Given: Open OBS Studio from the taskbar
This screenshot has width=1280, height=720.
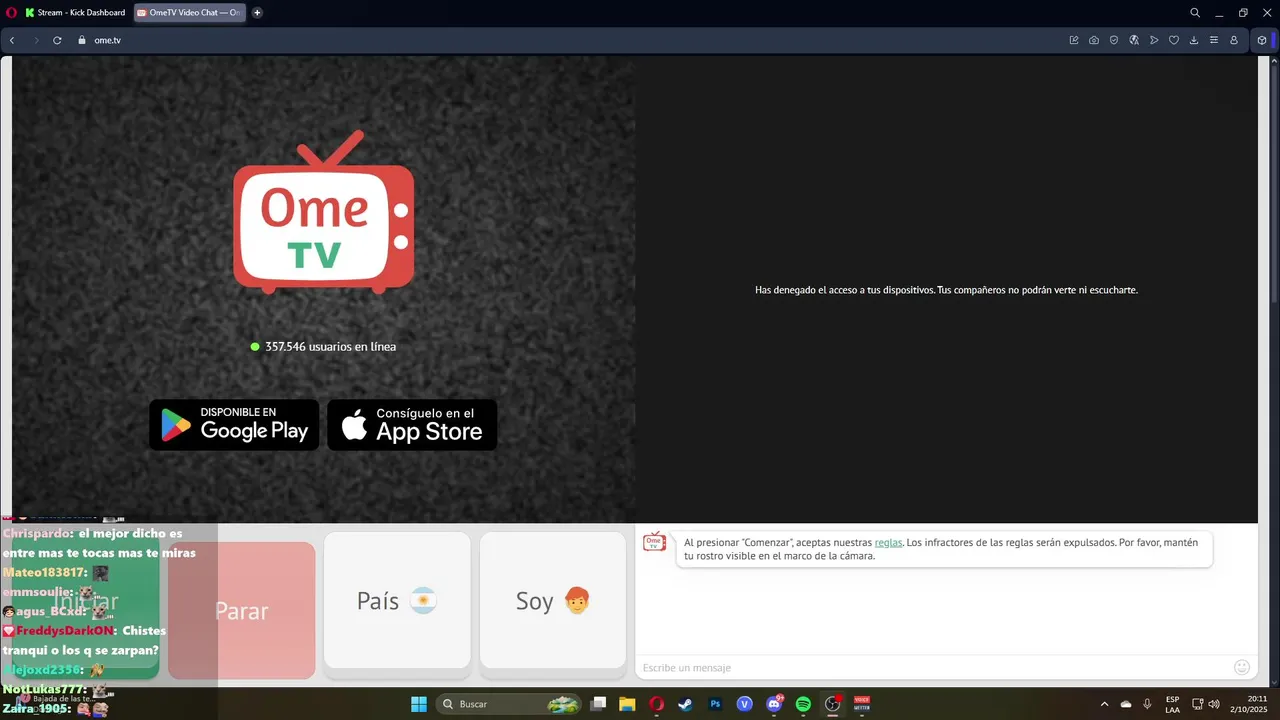Looking at the screenshot, I should (x=832, y=704).
